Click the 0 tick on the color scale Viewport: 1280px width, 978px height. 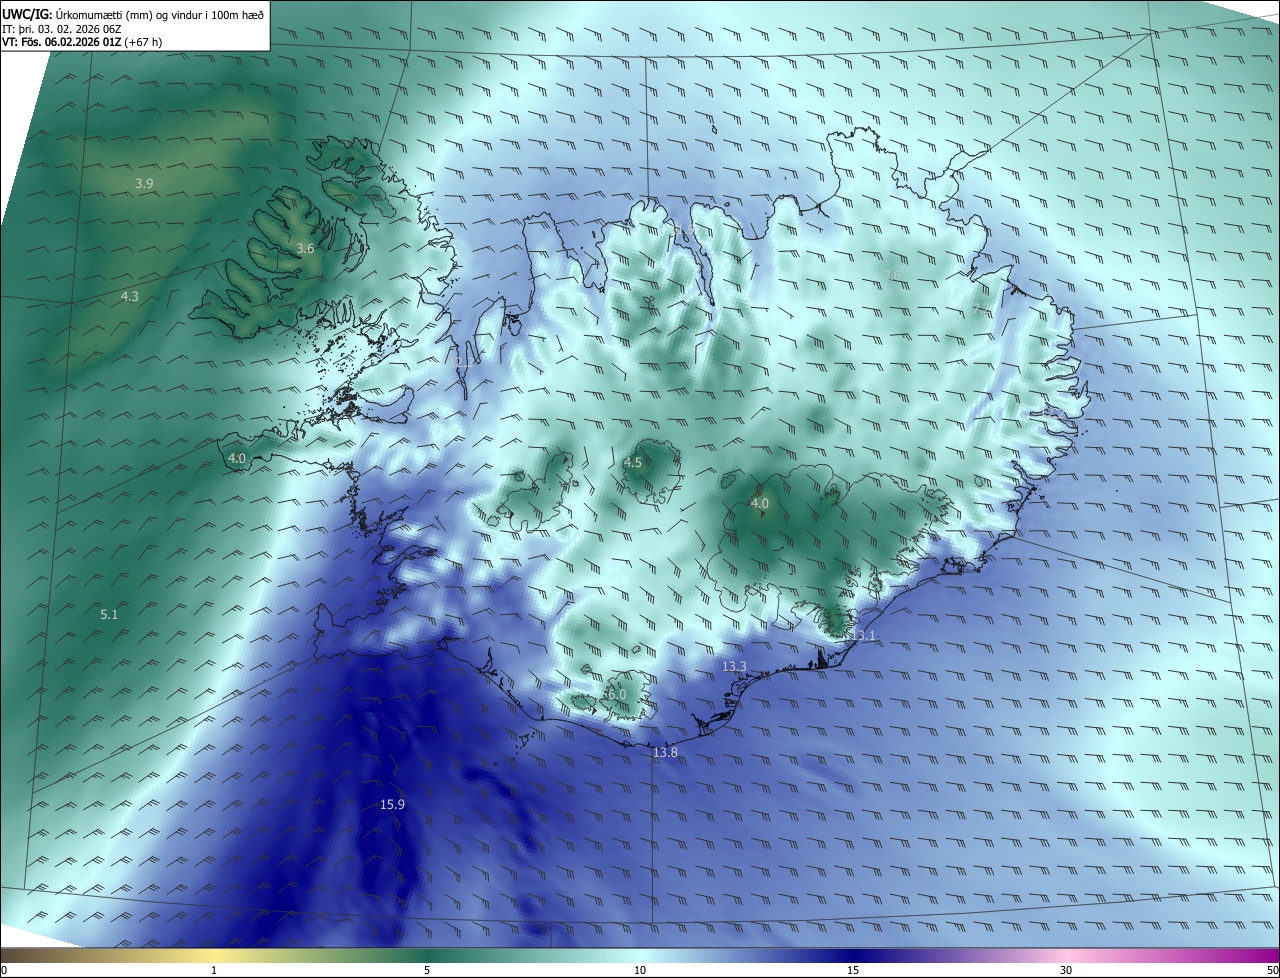click(3, 970)
